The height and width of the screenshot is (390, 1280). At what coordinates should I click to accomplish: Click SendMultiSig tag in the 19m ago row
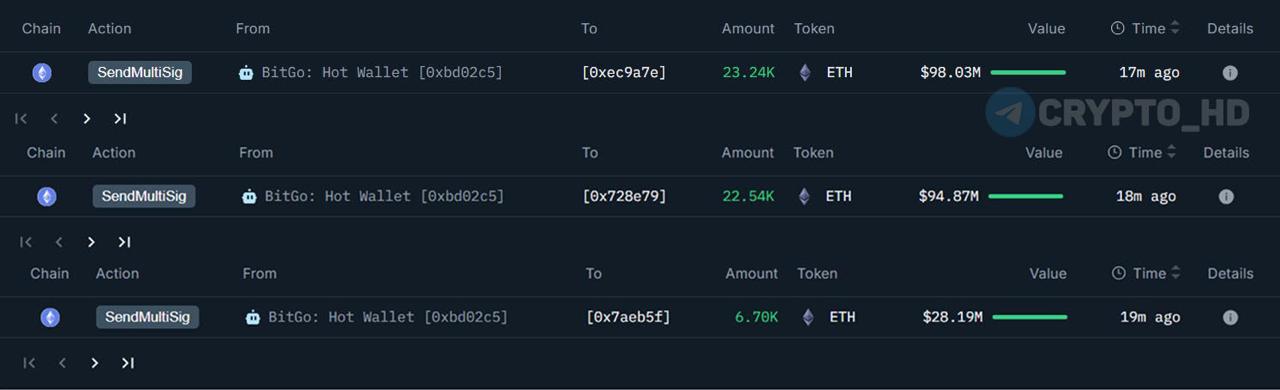click(148, 318)
